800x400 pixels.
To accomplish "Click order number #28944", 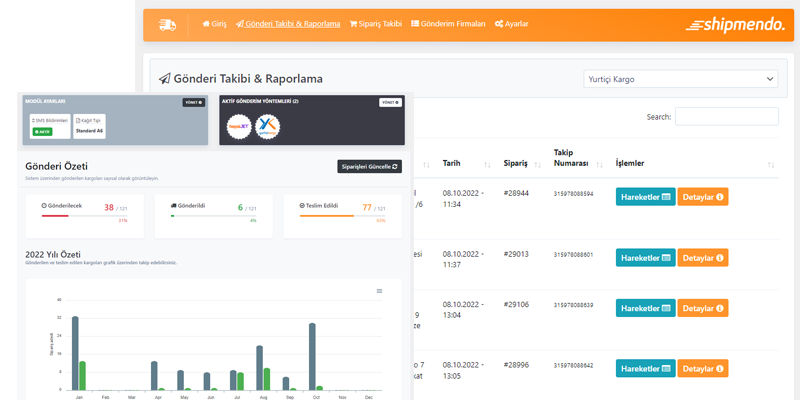I will click(516, 193).
